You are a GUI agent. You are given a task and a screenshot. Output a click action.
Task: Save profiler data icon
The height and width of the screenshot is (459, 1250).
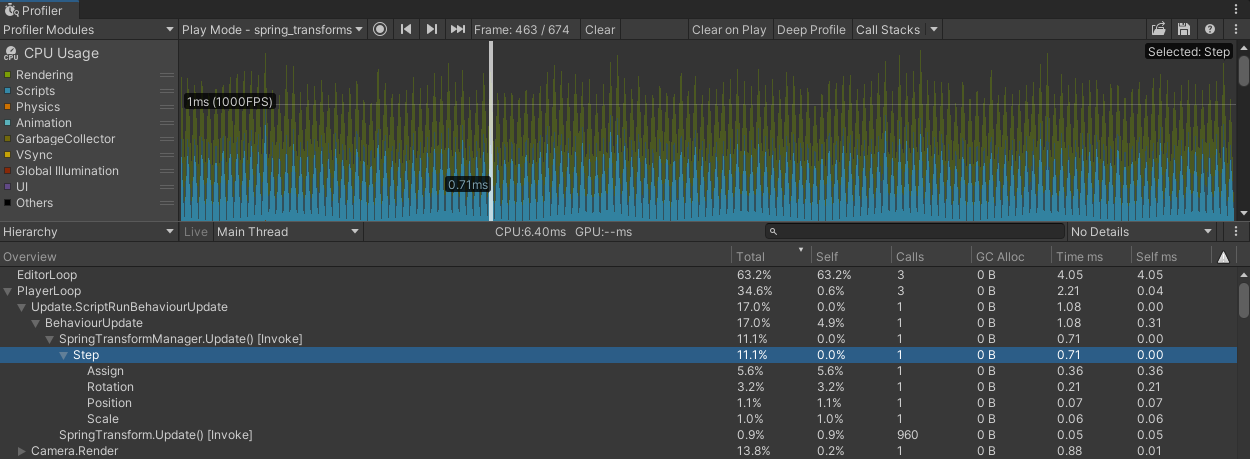1184,30
